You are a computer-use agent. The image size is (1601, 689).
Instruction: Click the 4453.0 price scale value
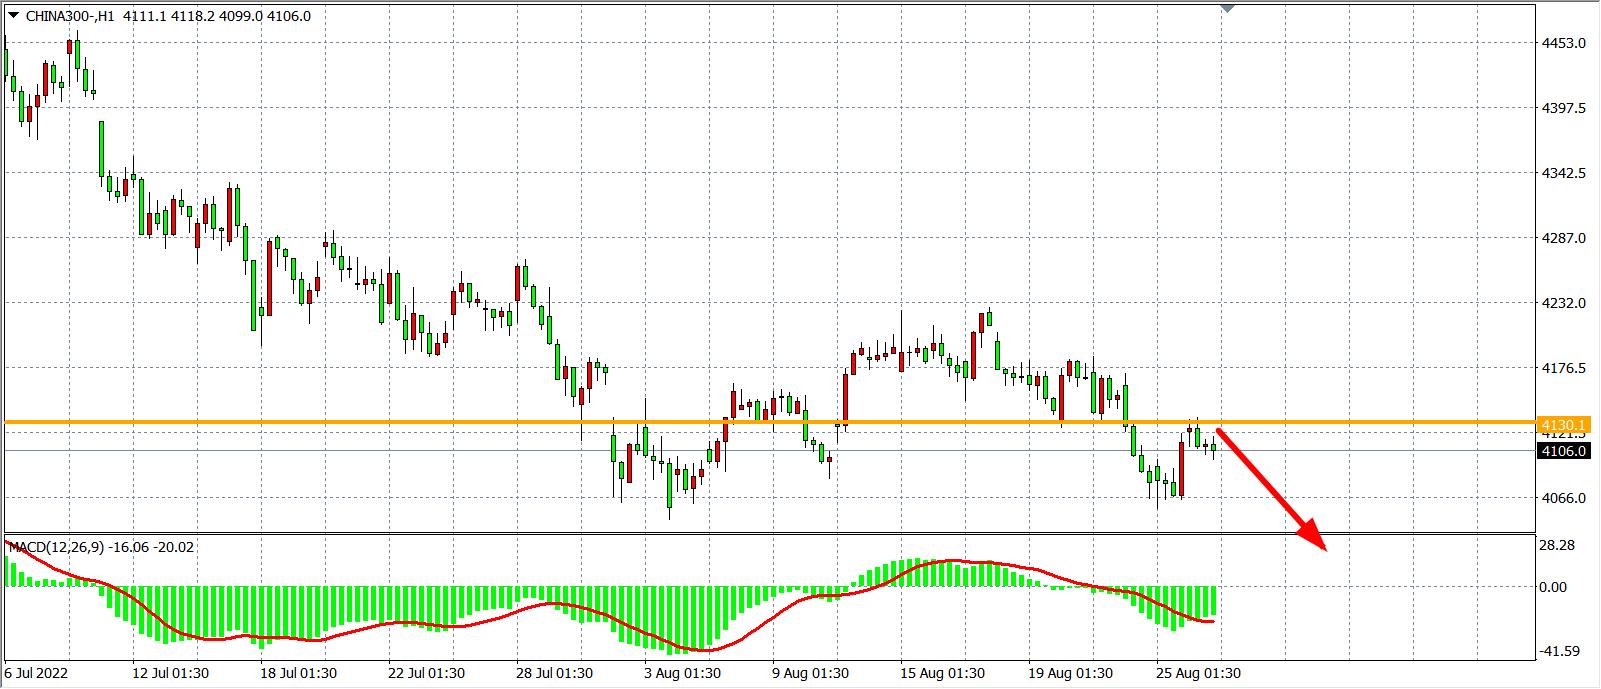coord(1564,43)
